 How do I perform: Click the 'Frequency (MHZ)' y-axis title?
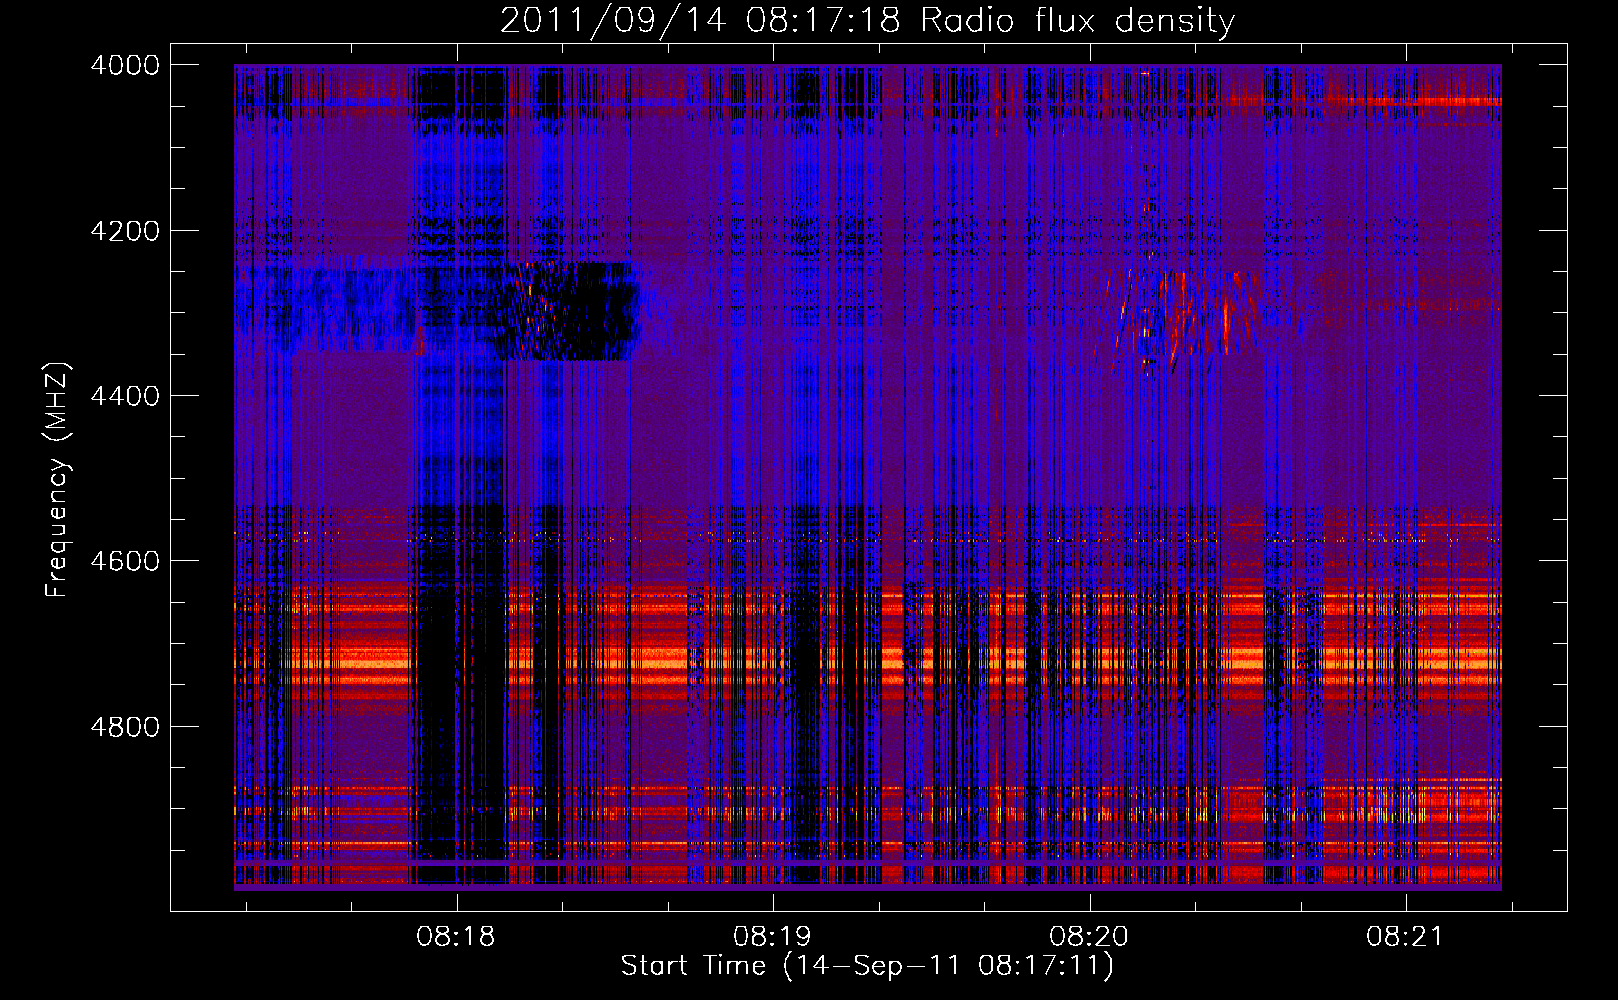click(x=57, y=480)
